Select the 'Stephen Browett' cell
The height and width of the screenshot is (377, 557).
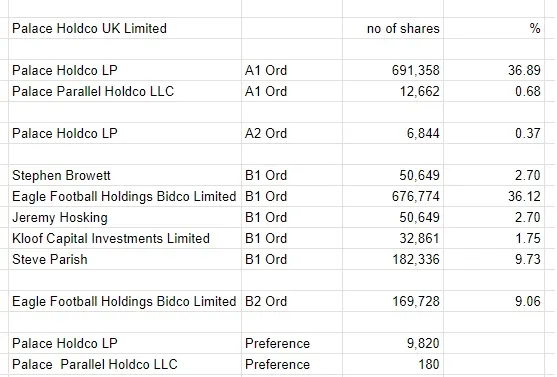(125, 175)
